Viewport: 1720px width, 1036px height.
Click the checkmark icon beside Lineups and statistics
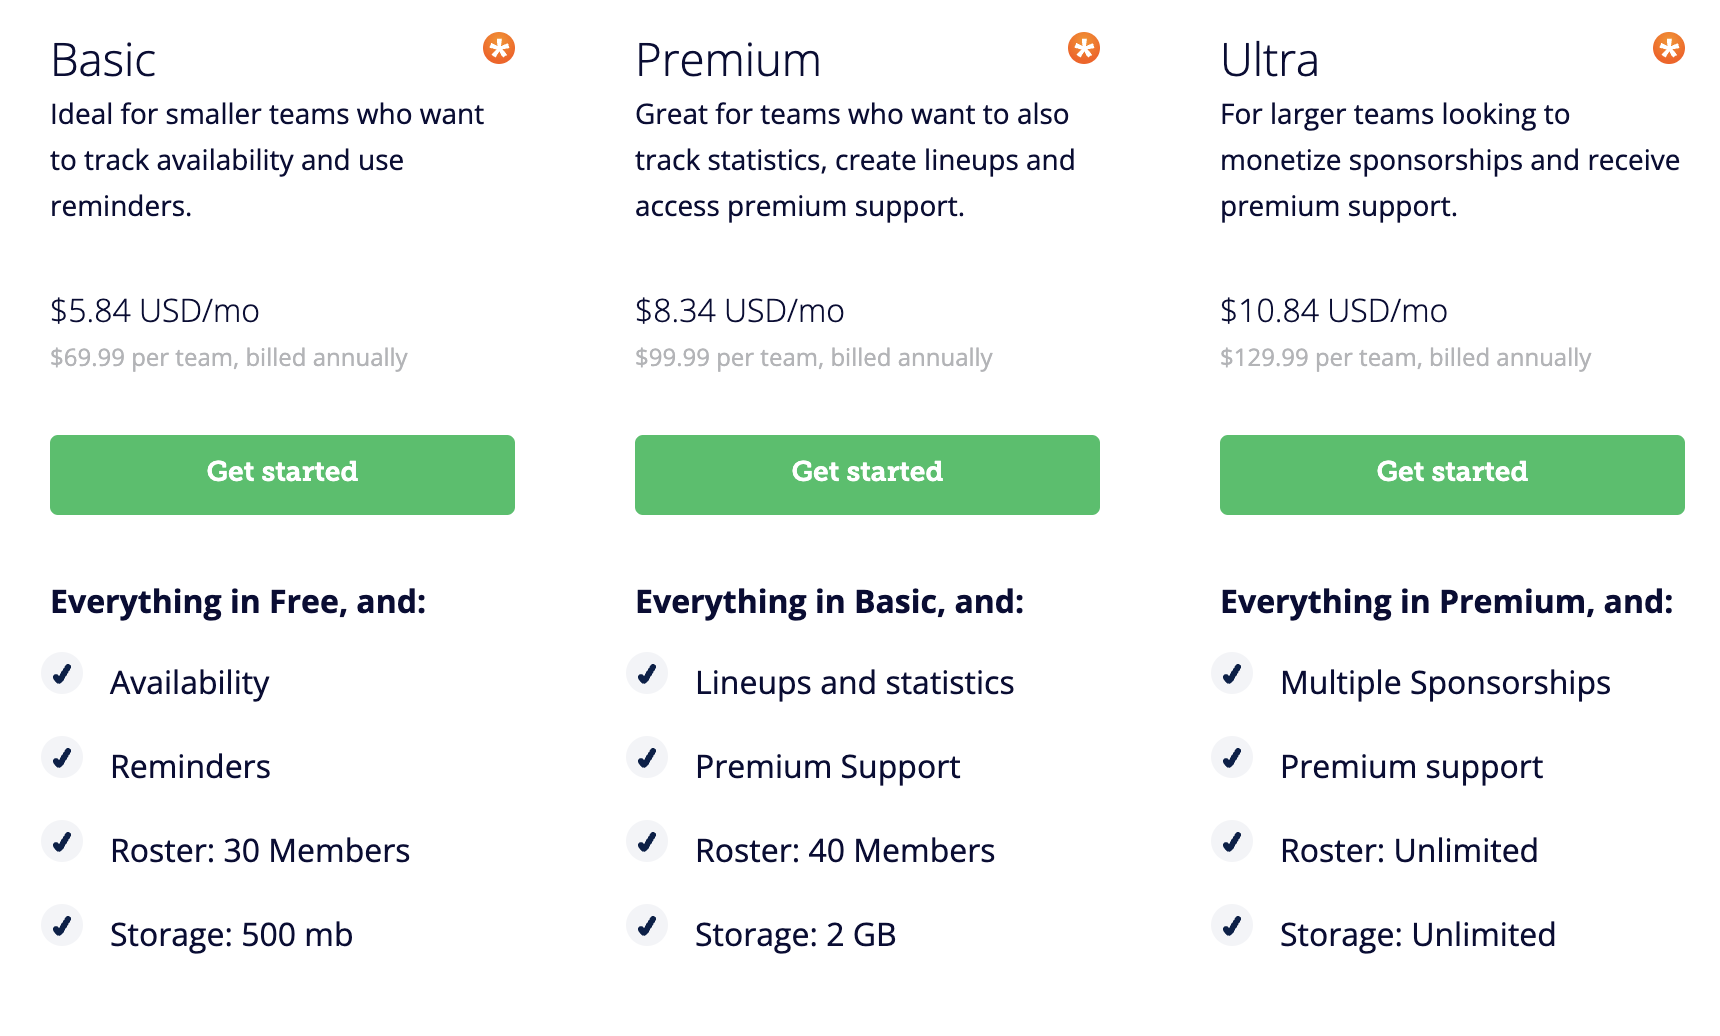point(647,673)
